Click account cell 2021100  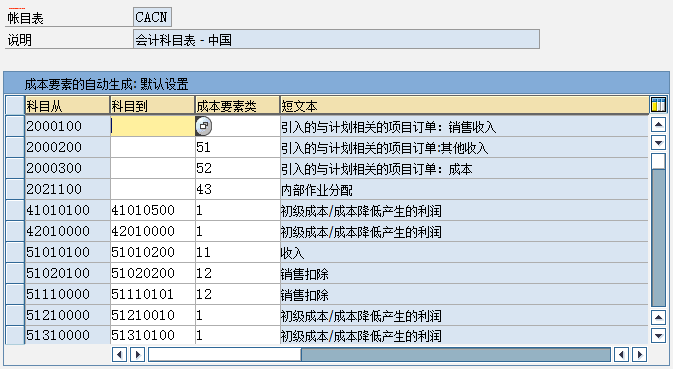coord(67,189)
